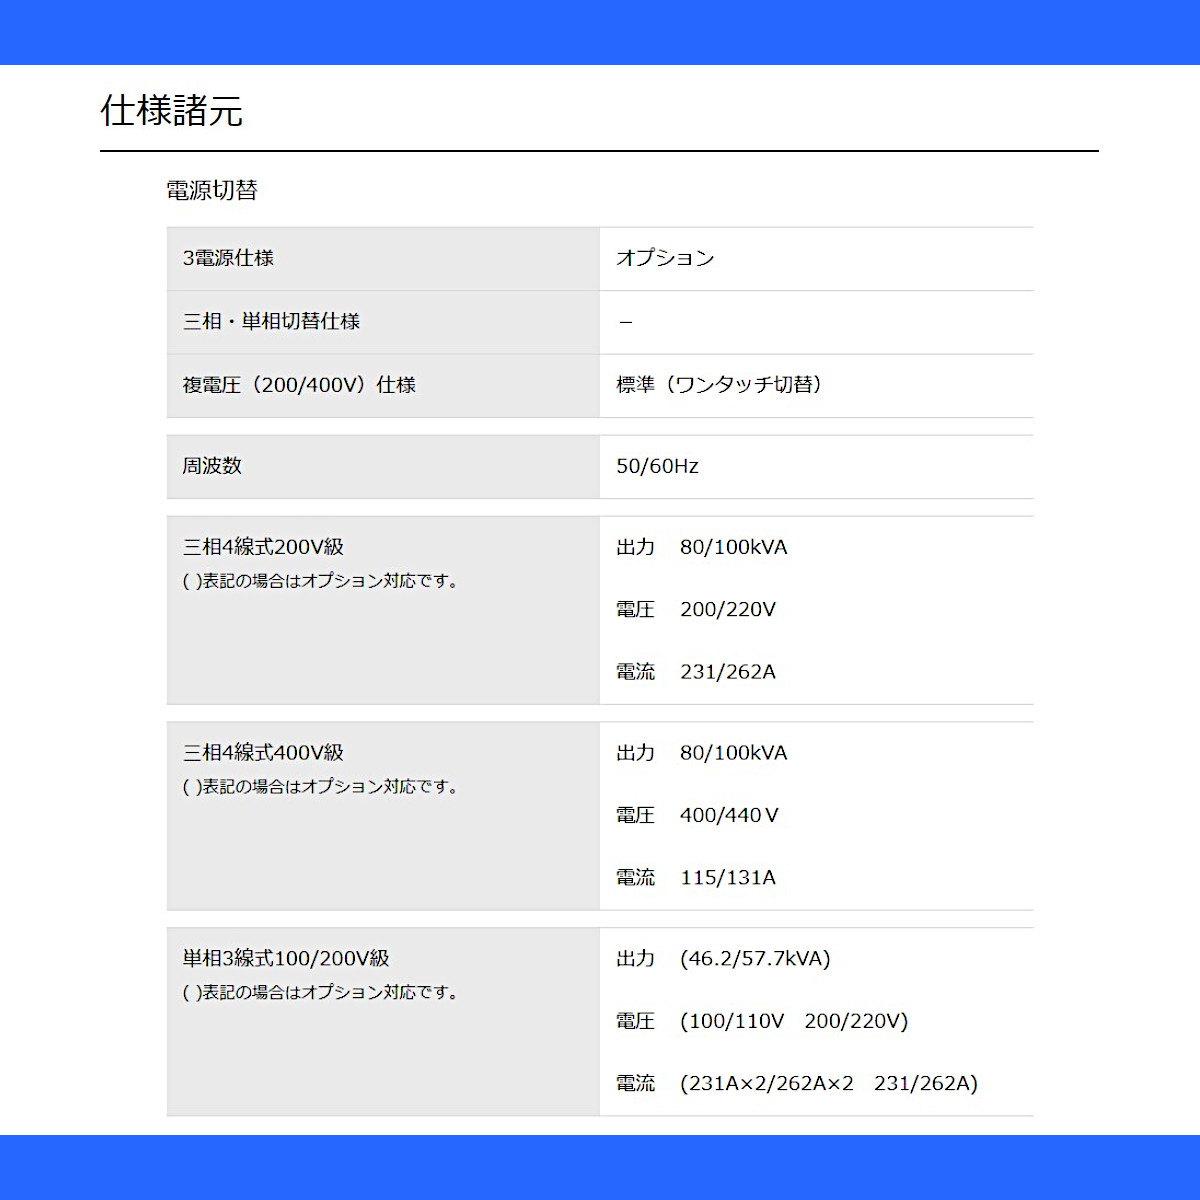This screenshot has width=1200, height=1200.
Task: Select 標準(ワンタッチ切替) value text
Action: tap(721, 385)
